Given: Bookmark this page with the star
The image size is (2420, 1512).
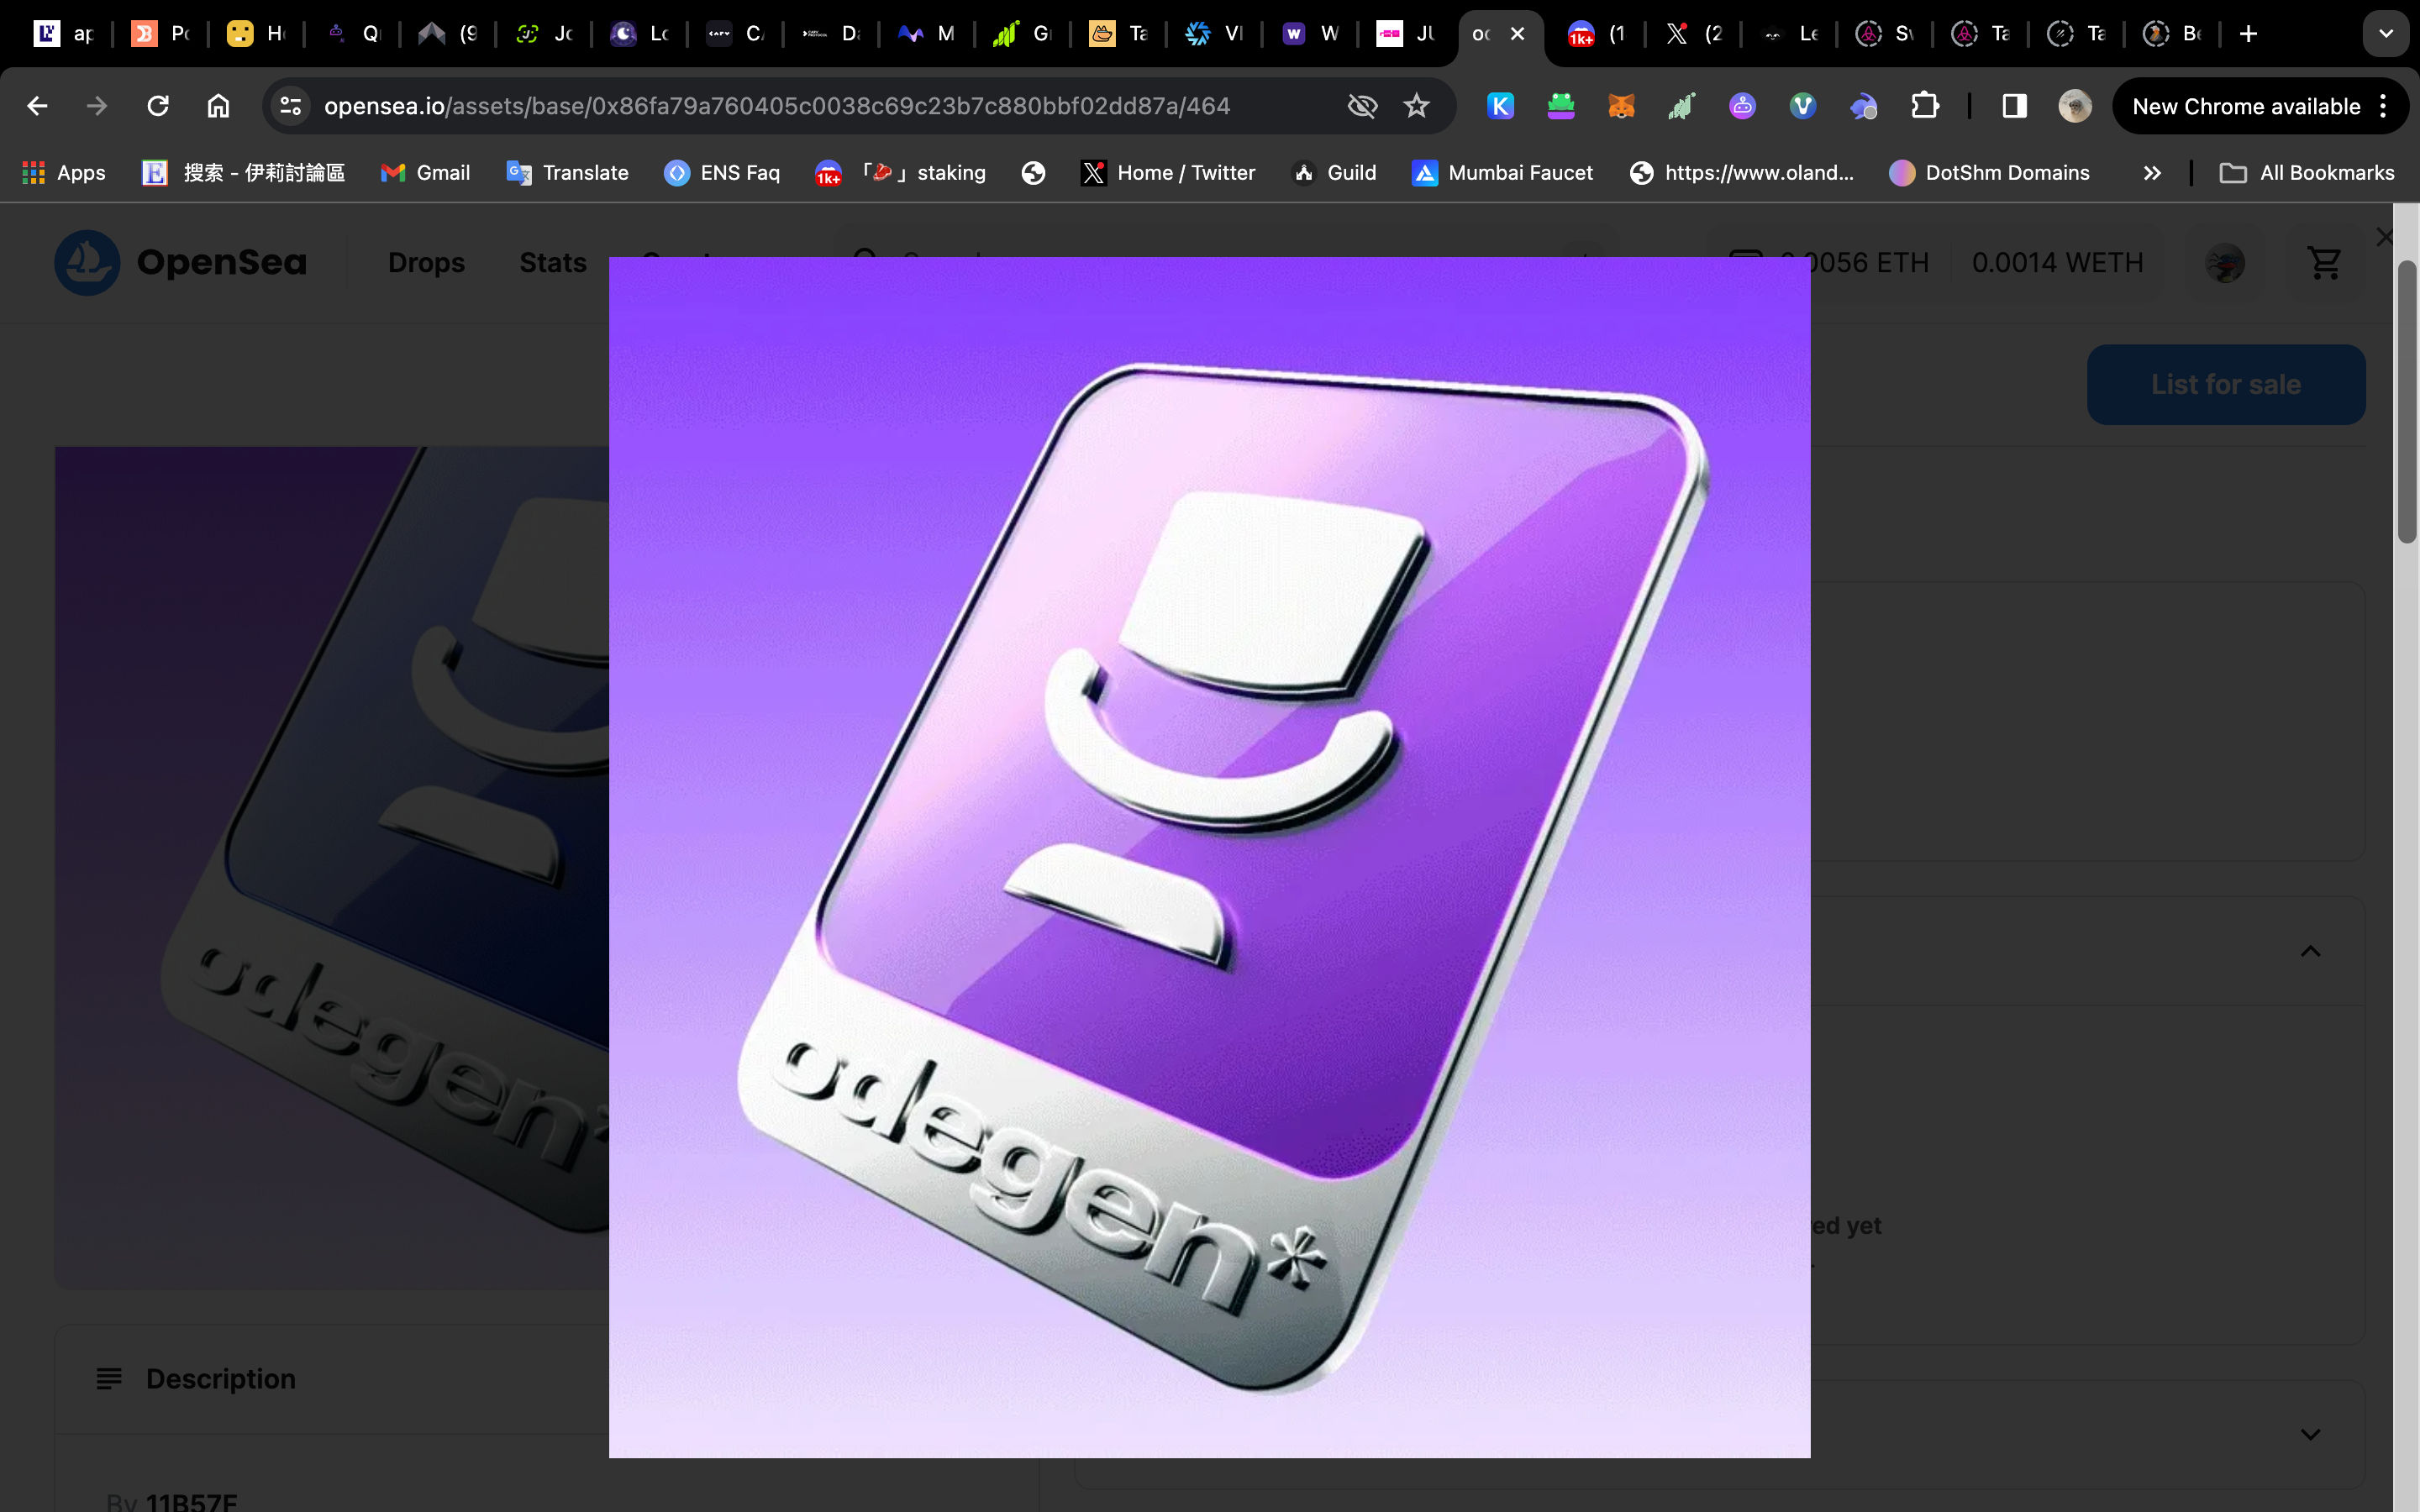Looking at the screenshot, I should tap(1416, 106).
